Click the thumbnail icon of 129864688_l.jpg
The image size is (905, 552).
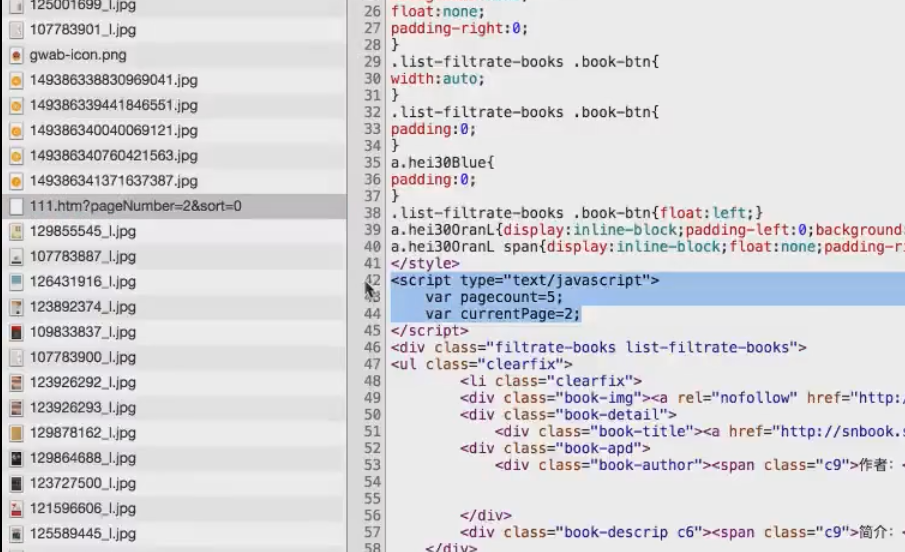coord(17,458)
